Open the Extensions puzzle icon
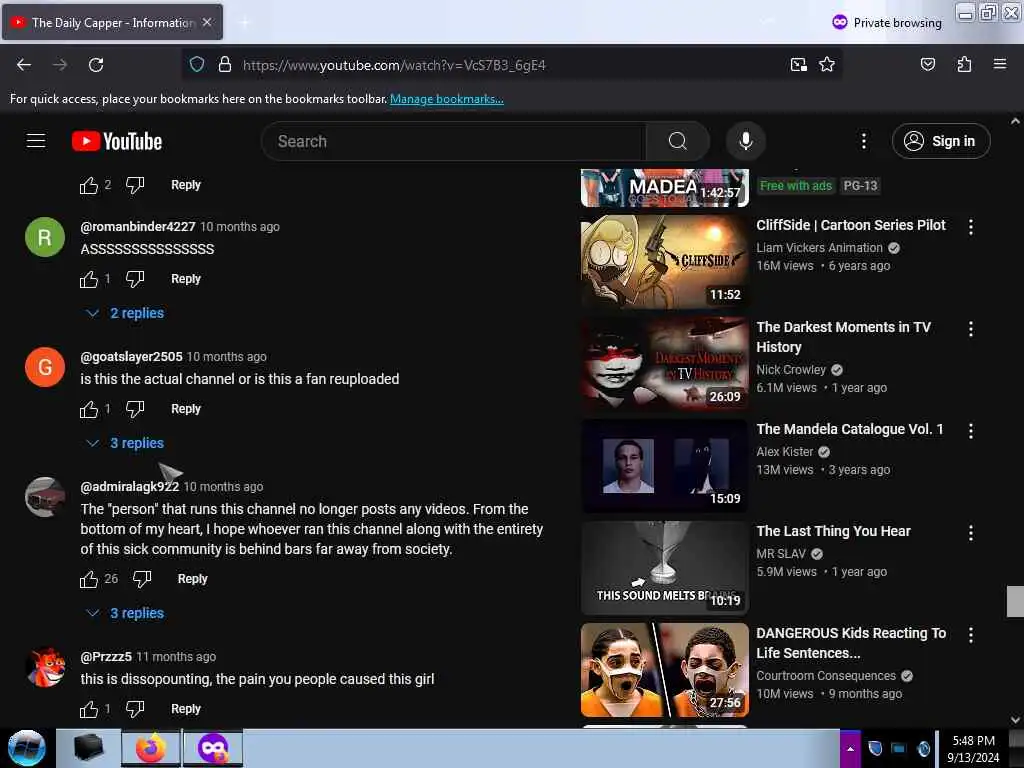 coord(964,64)
